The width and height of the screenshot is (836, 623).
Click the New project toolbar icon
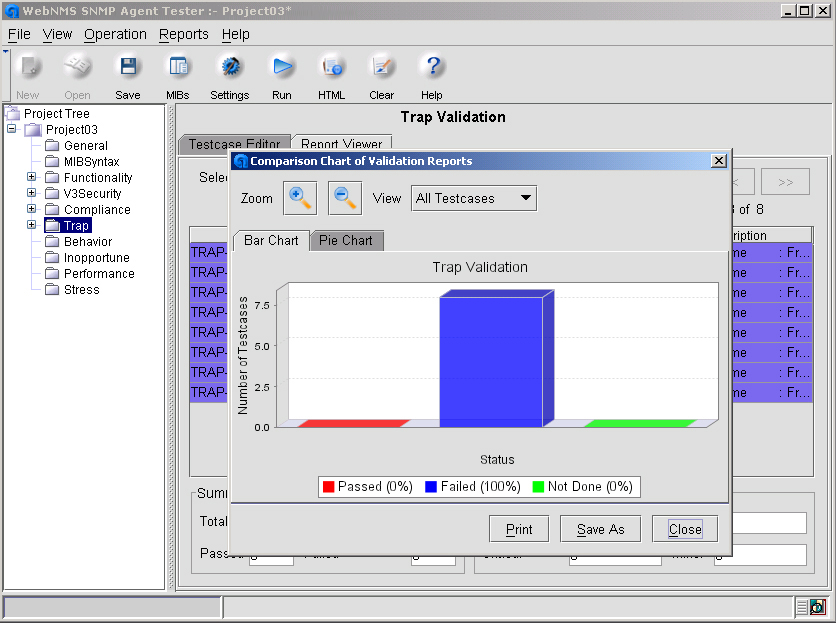[28, 67]
